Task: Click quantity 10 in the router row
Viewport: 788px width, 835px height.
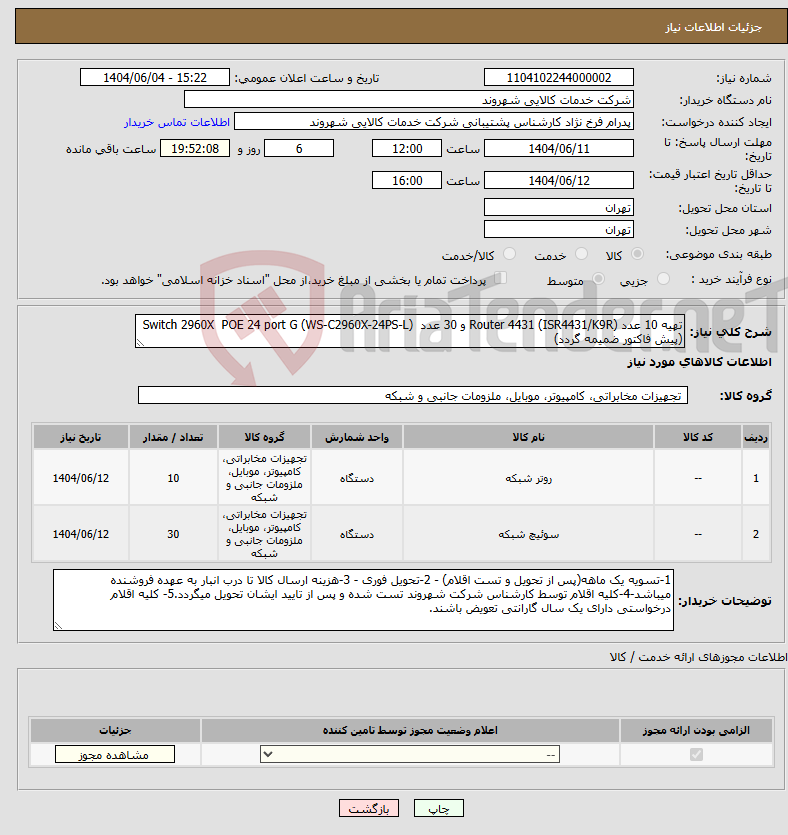Action: 173,478
